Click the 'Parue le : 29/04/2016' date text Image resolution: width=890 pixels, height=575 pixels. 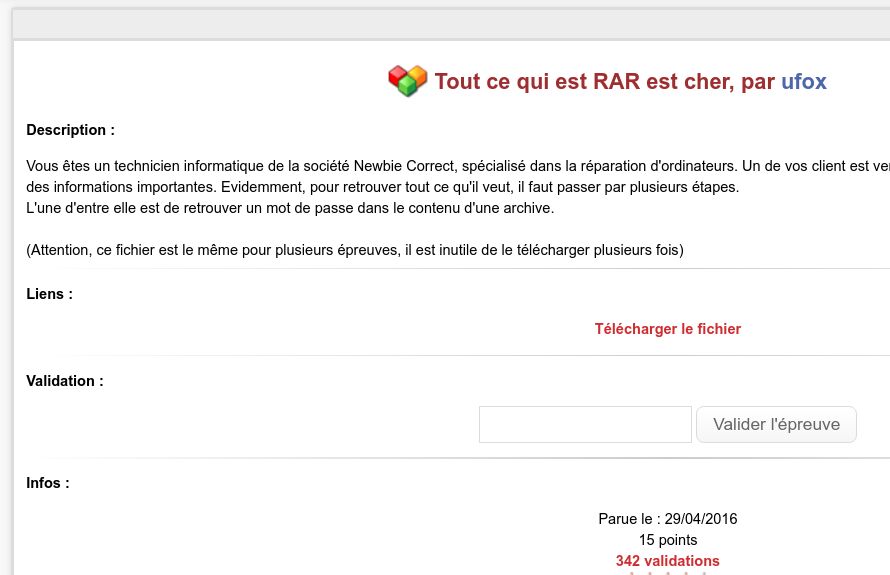[667, 519]
